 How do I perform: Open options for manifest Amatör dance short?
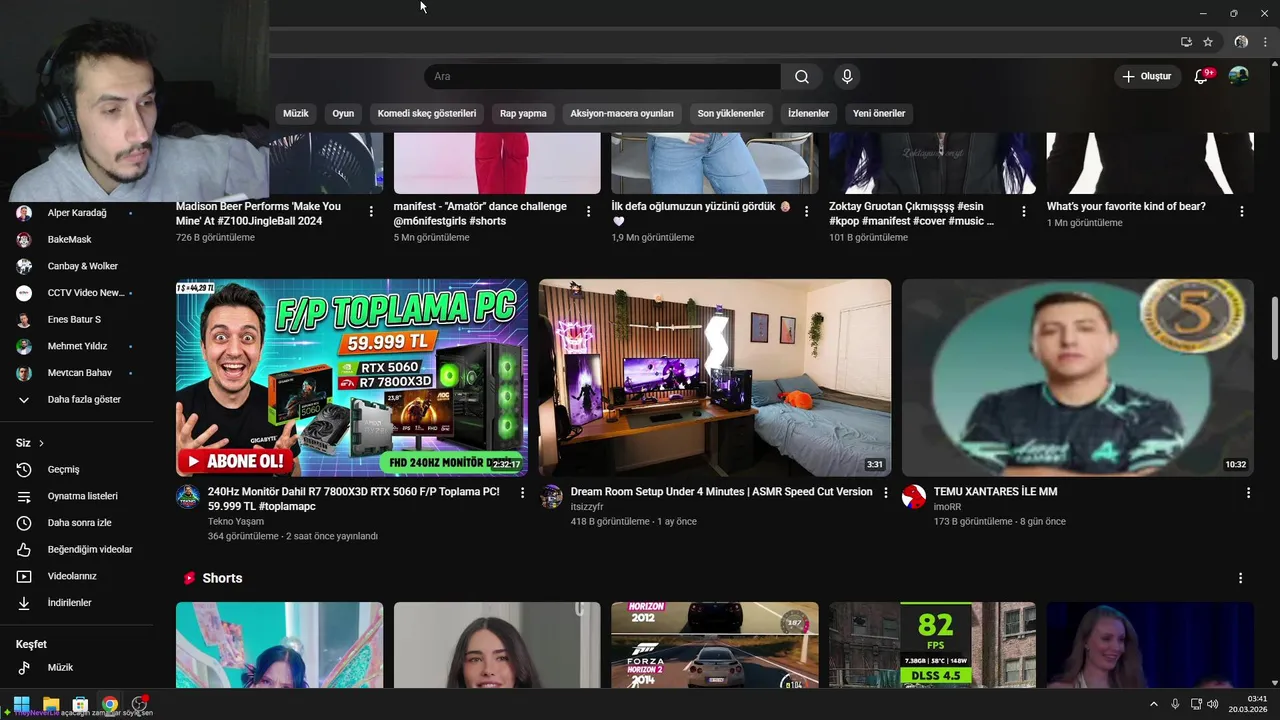click(589, 212)
